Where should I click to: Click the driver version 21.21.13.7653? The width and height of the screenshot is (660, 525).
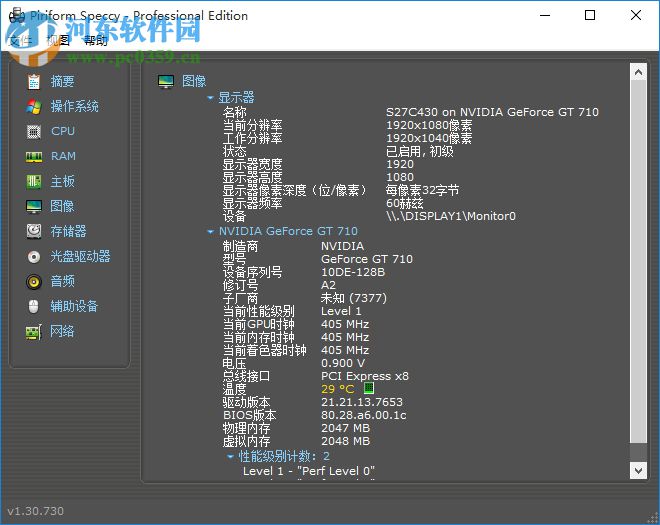click(x=362, y=402)
